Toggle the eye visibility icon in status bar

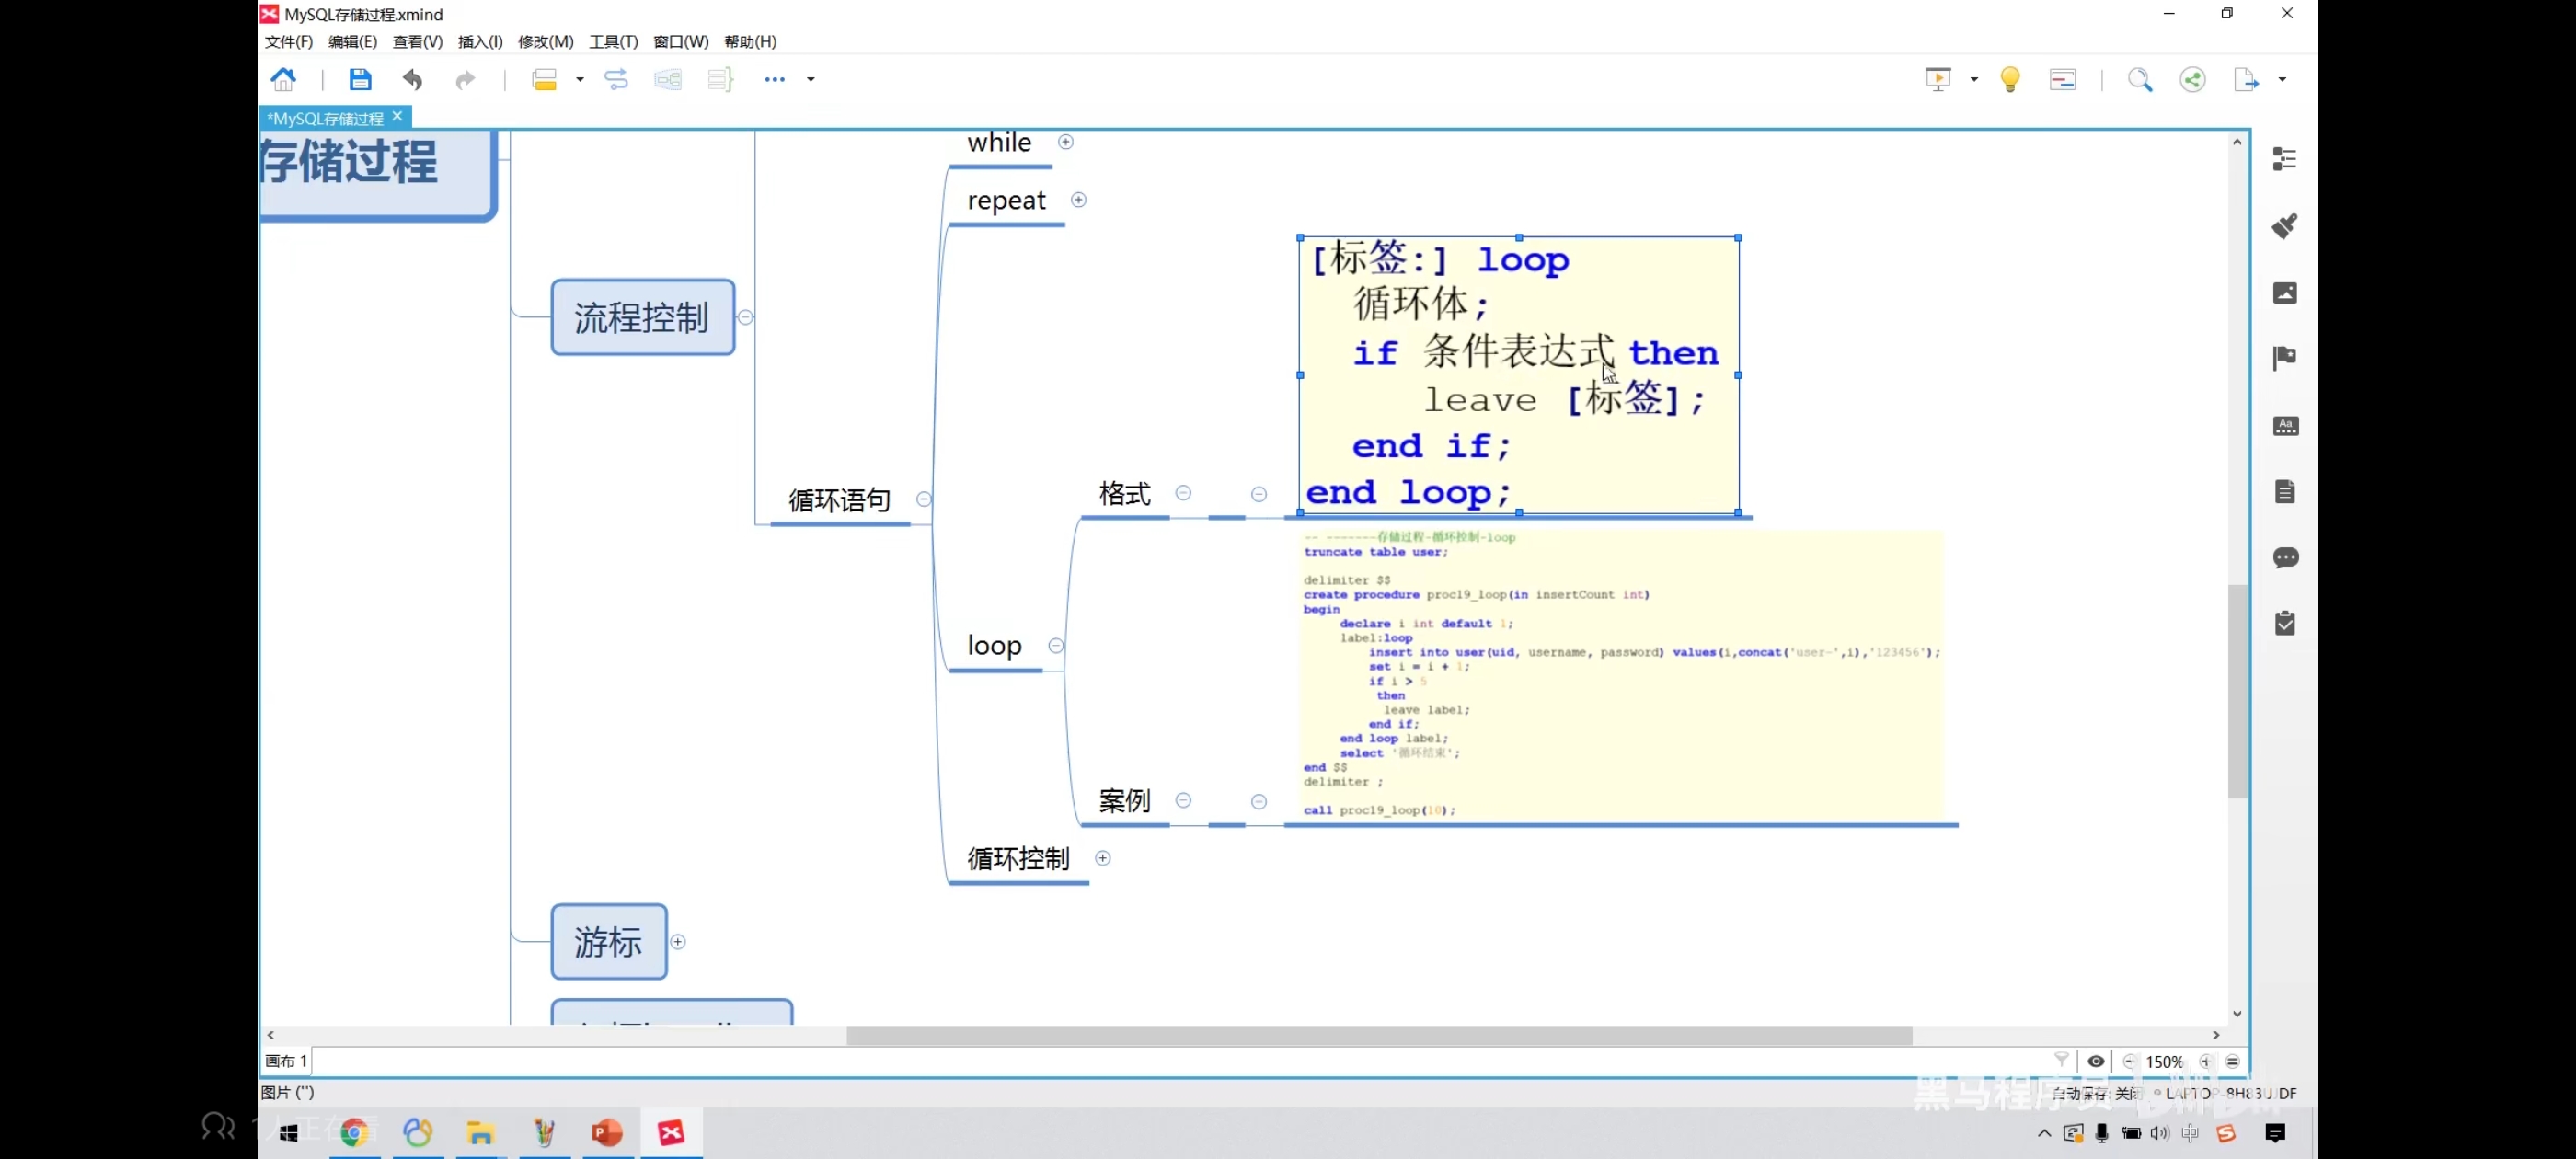tap(2096, 1061)
